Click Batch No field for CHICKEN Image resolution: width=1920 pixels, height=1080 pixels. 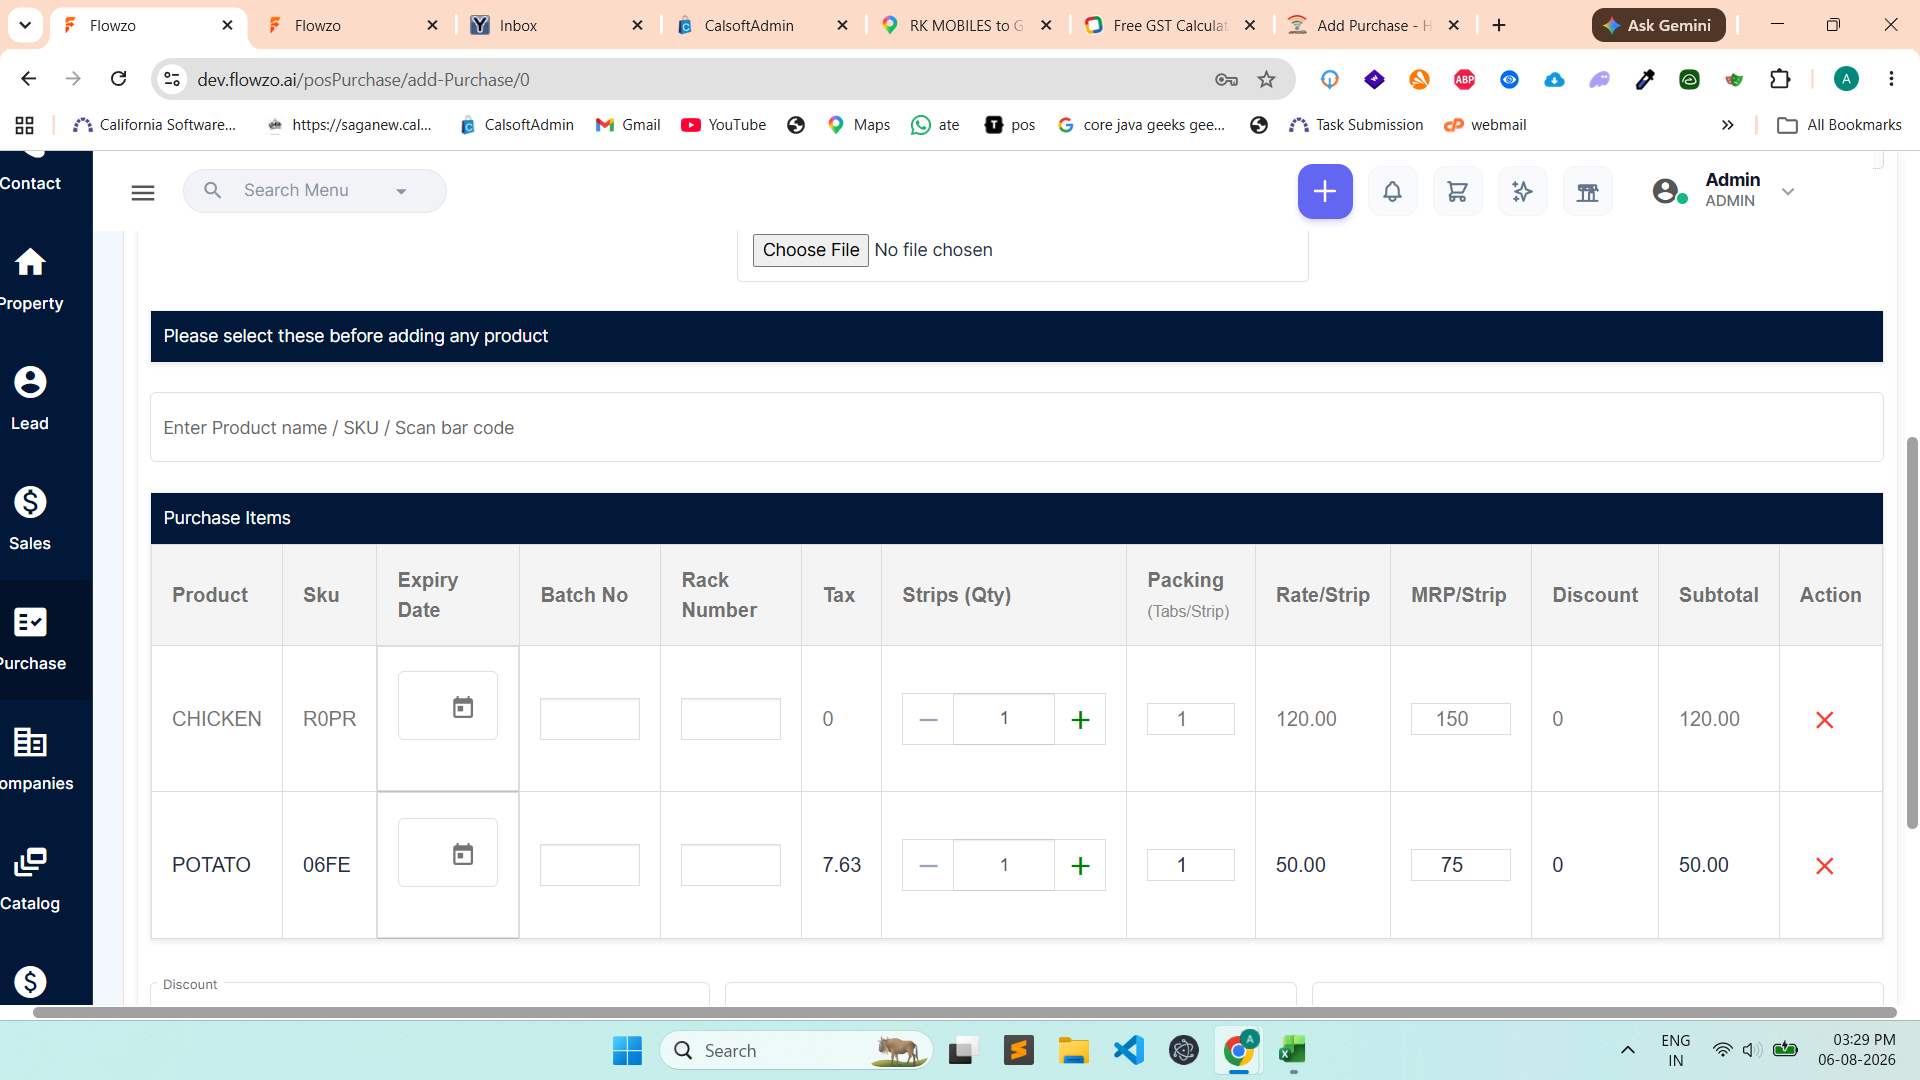click(590, 719)
